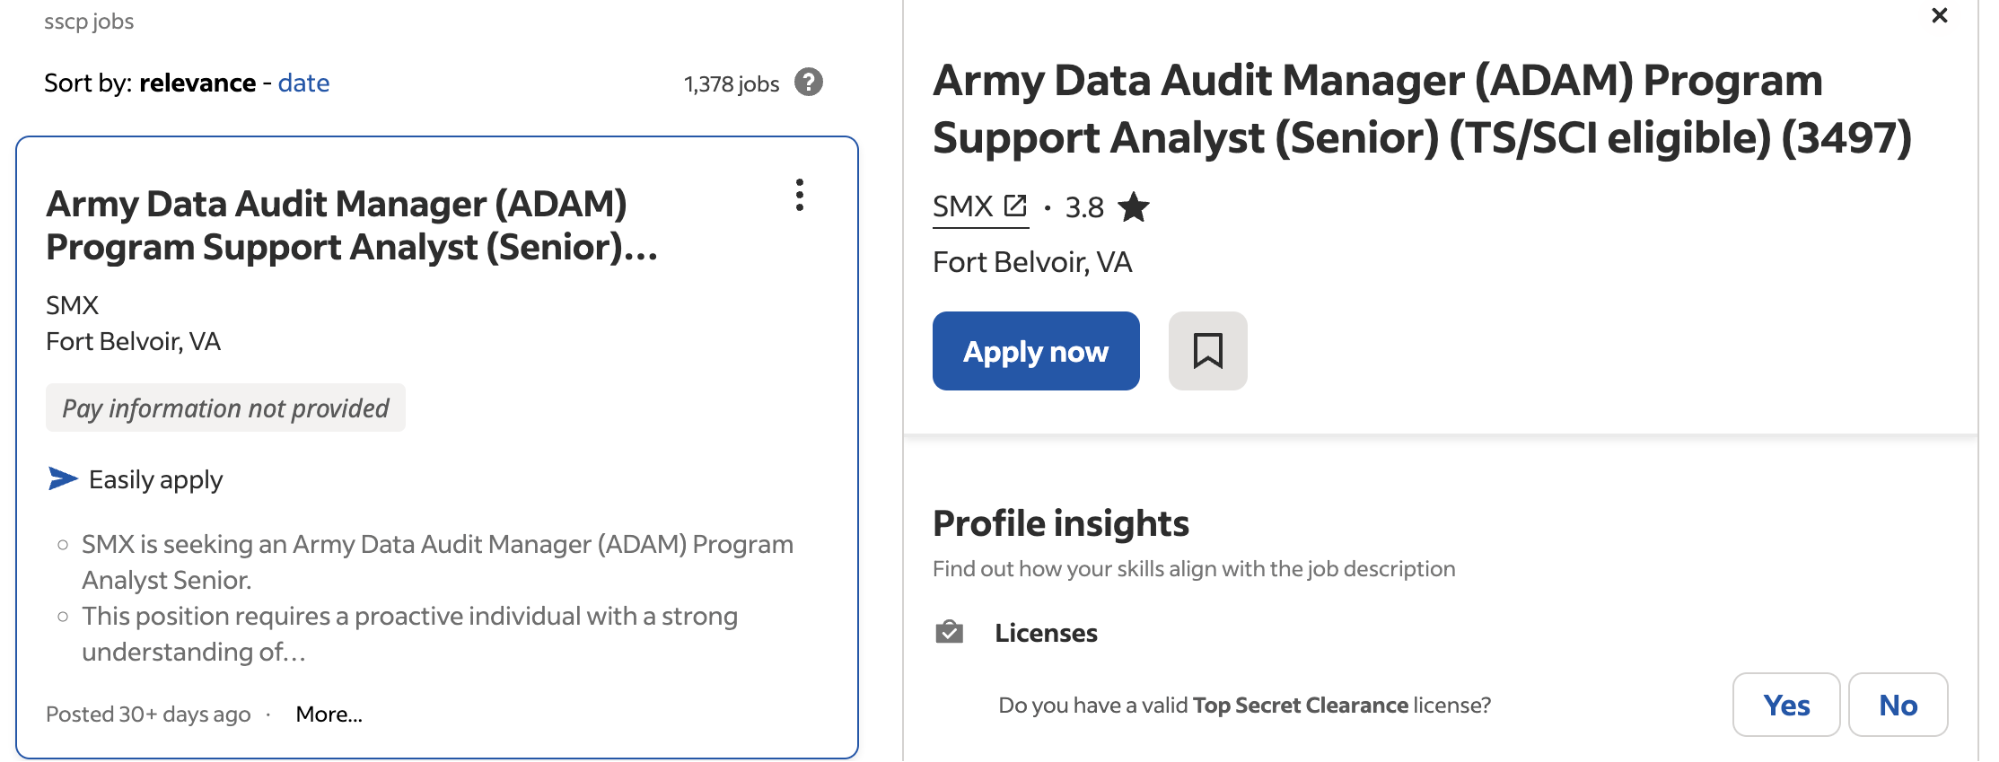Click Apply now button
Image resolution: width=1999 pixels, height=762 pixels.
point(1036,351)
